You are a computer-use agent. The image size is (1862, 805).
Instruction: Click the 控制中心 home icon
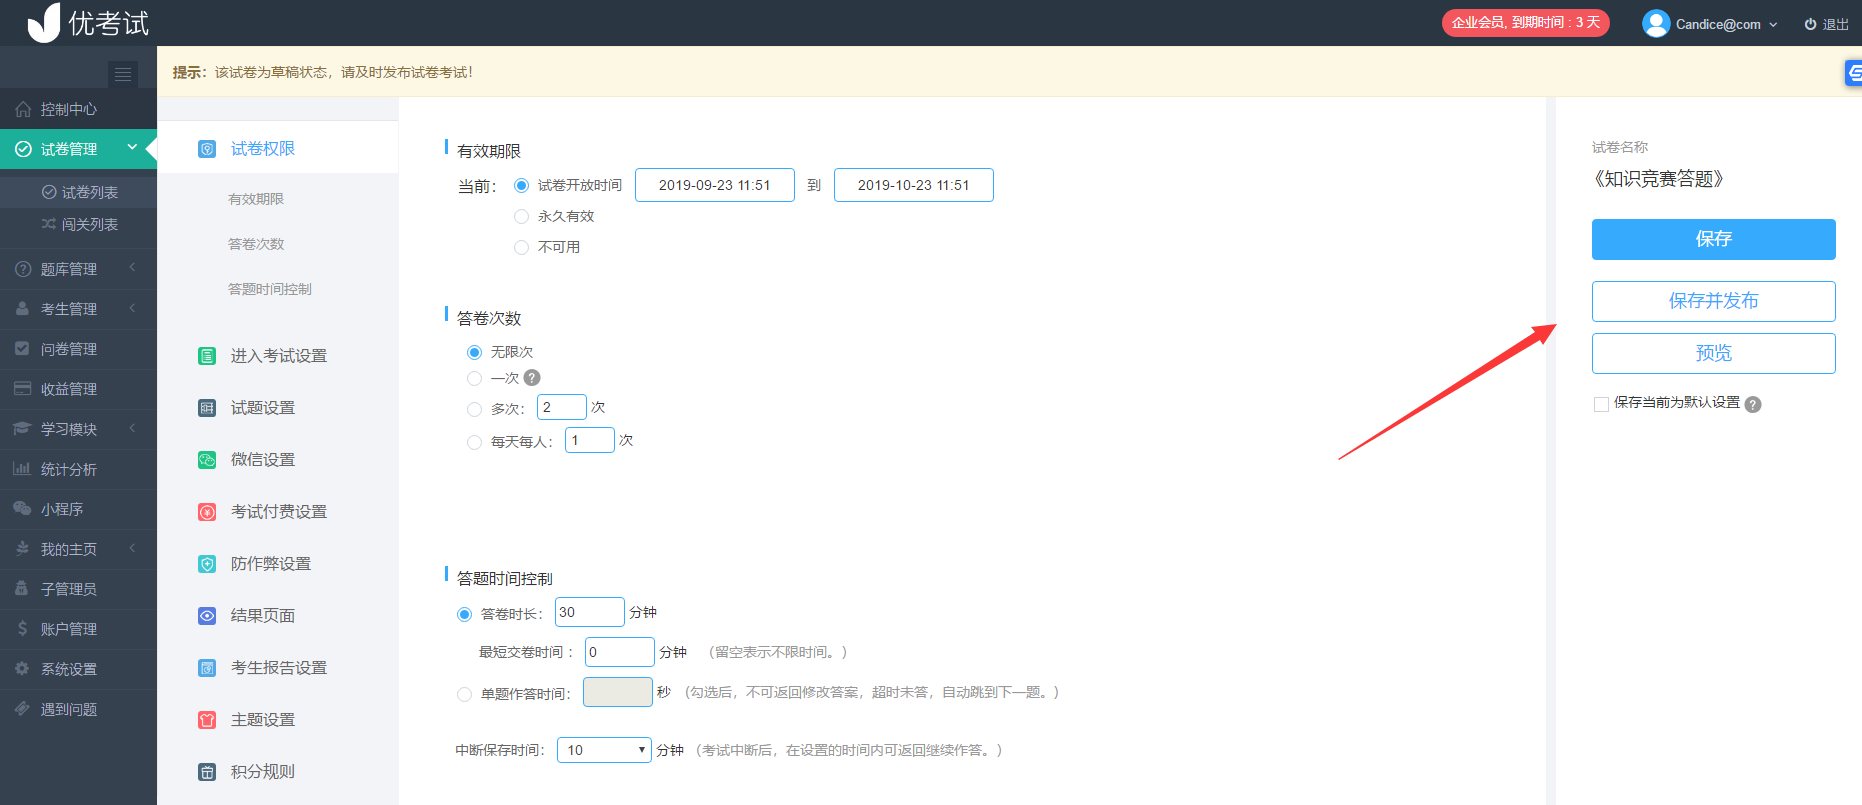(23, 109)
